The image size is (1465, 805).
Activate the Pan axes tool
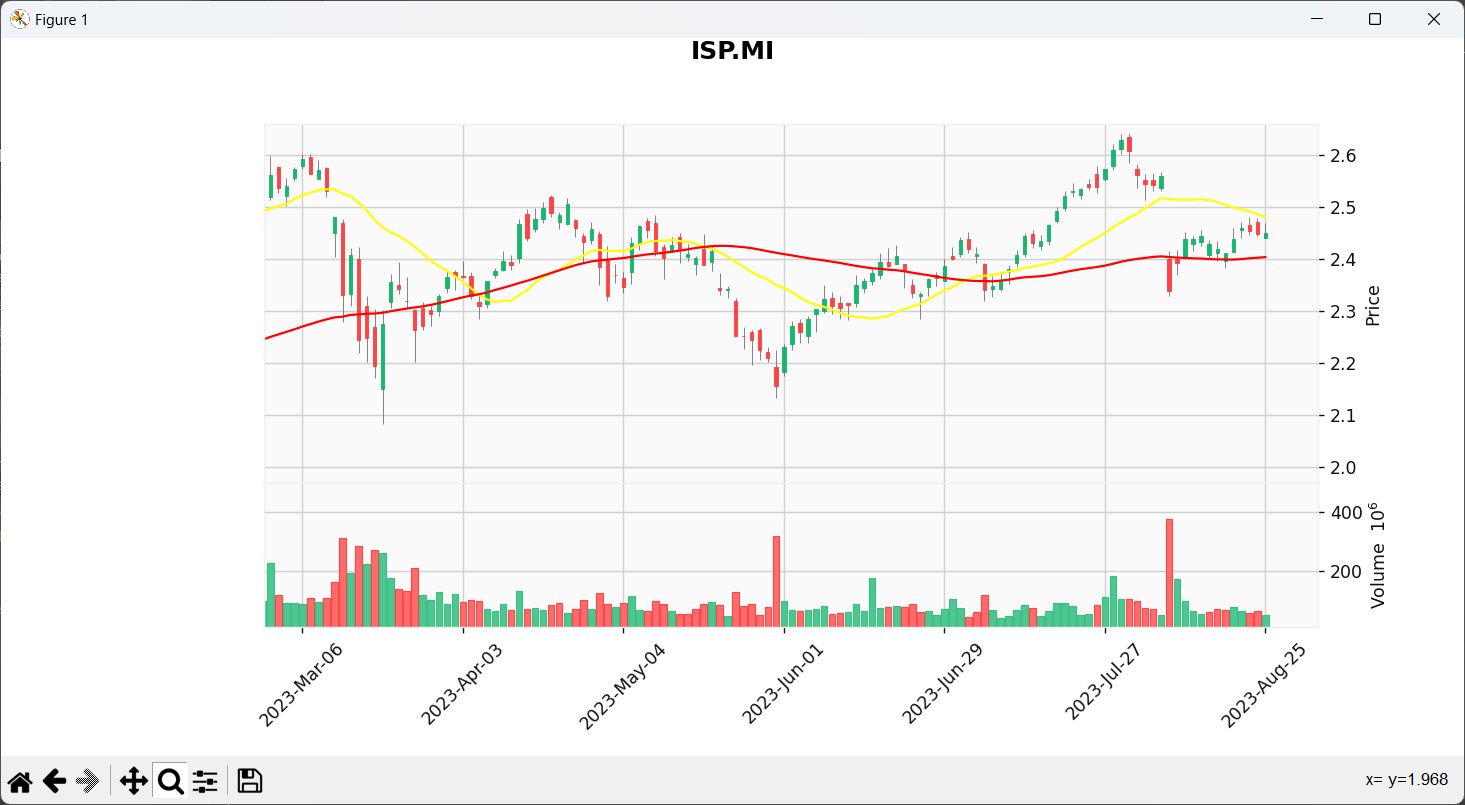(x=133, y=781)
